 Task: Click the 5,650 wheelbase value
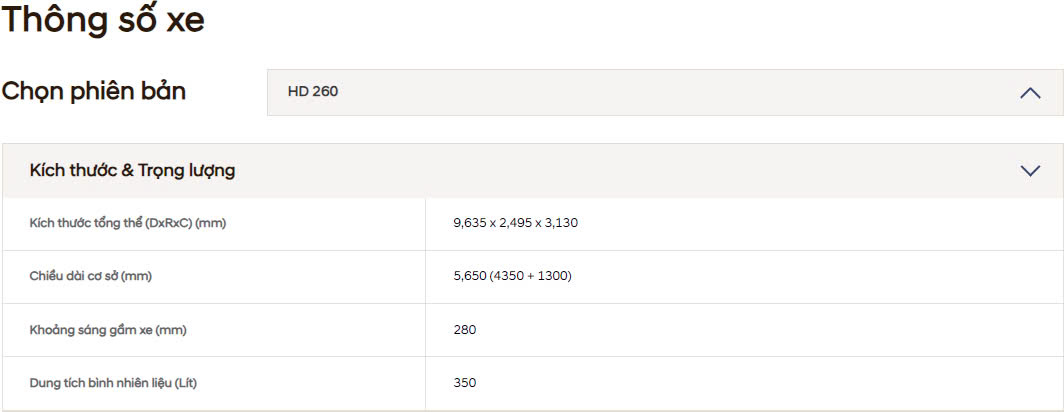pyautogui.click(x=469, y=276)
